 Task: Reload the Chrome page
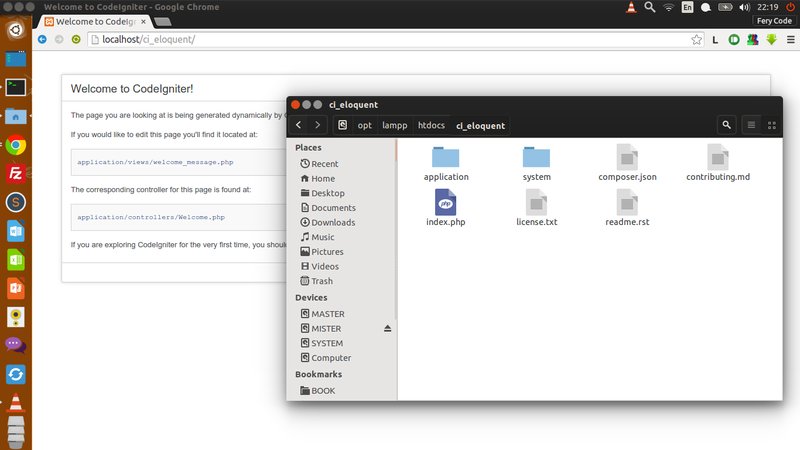[x=76, y=40]
